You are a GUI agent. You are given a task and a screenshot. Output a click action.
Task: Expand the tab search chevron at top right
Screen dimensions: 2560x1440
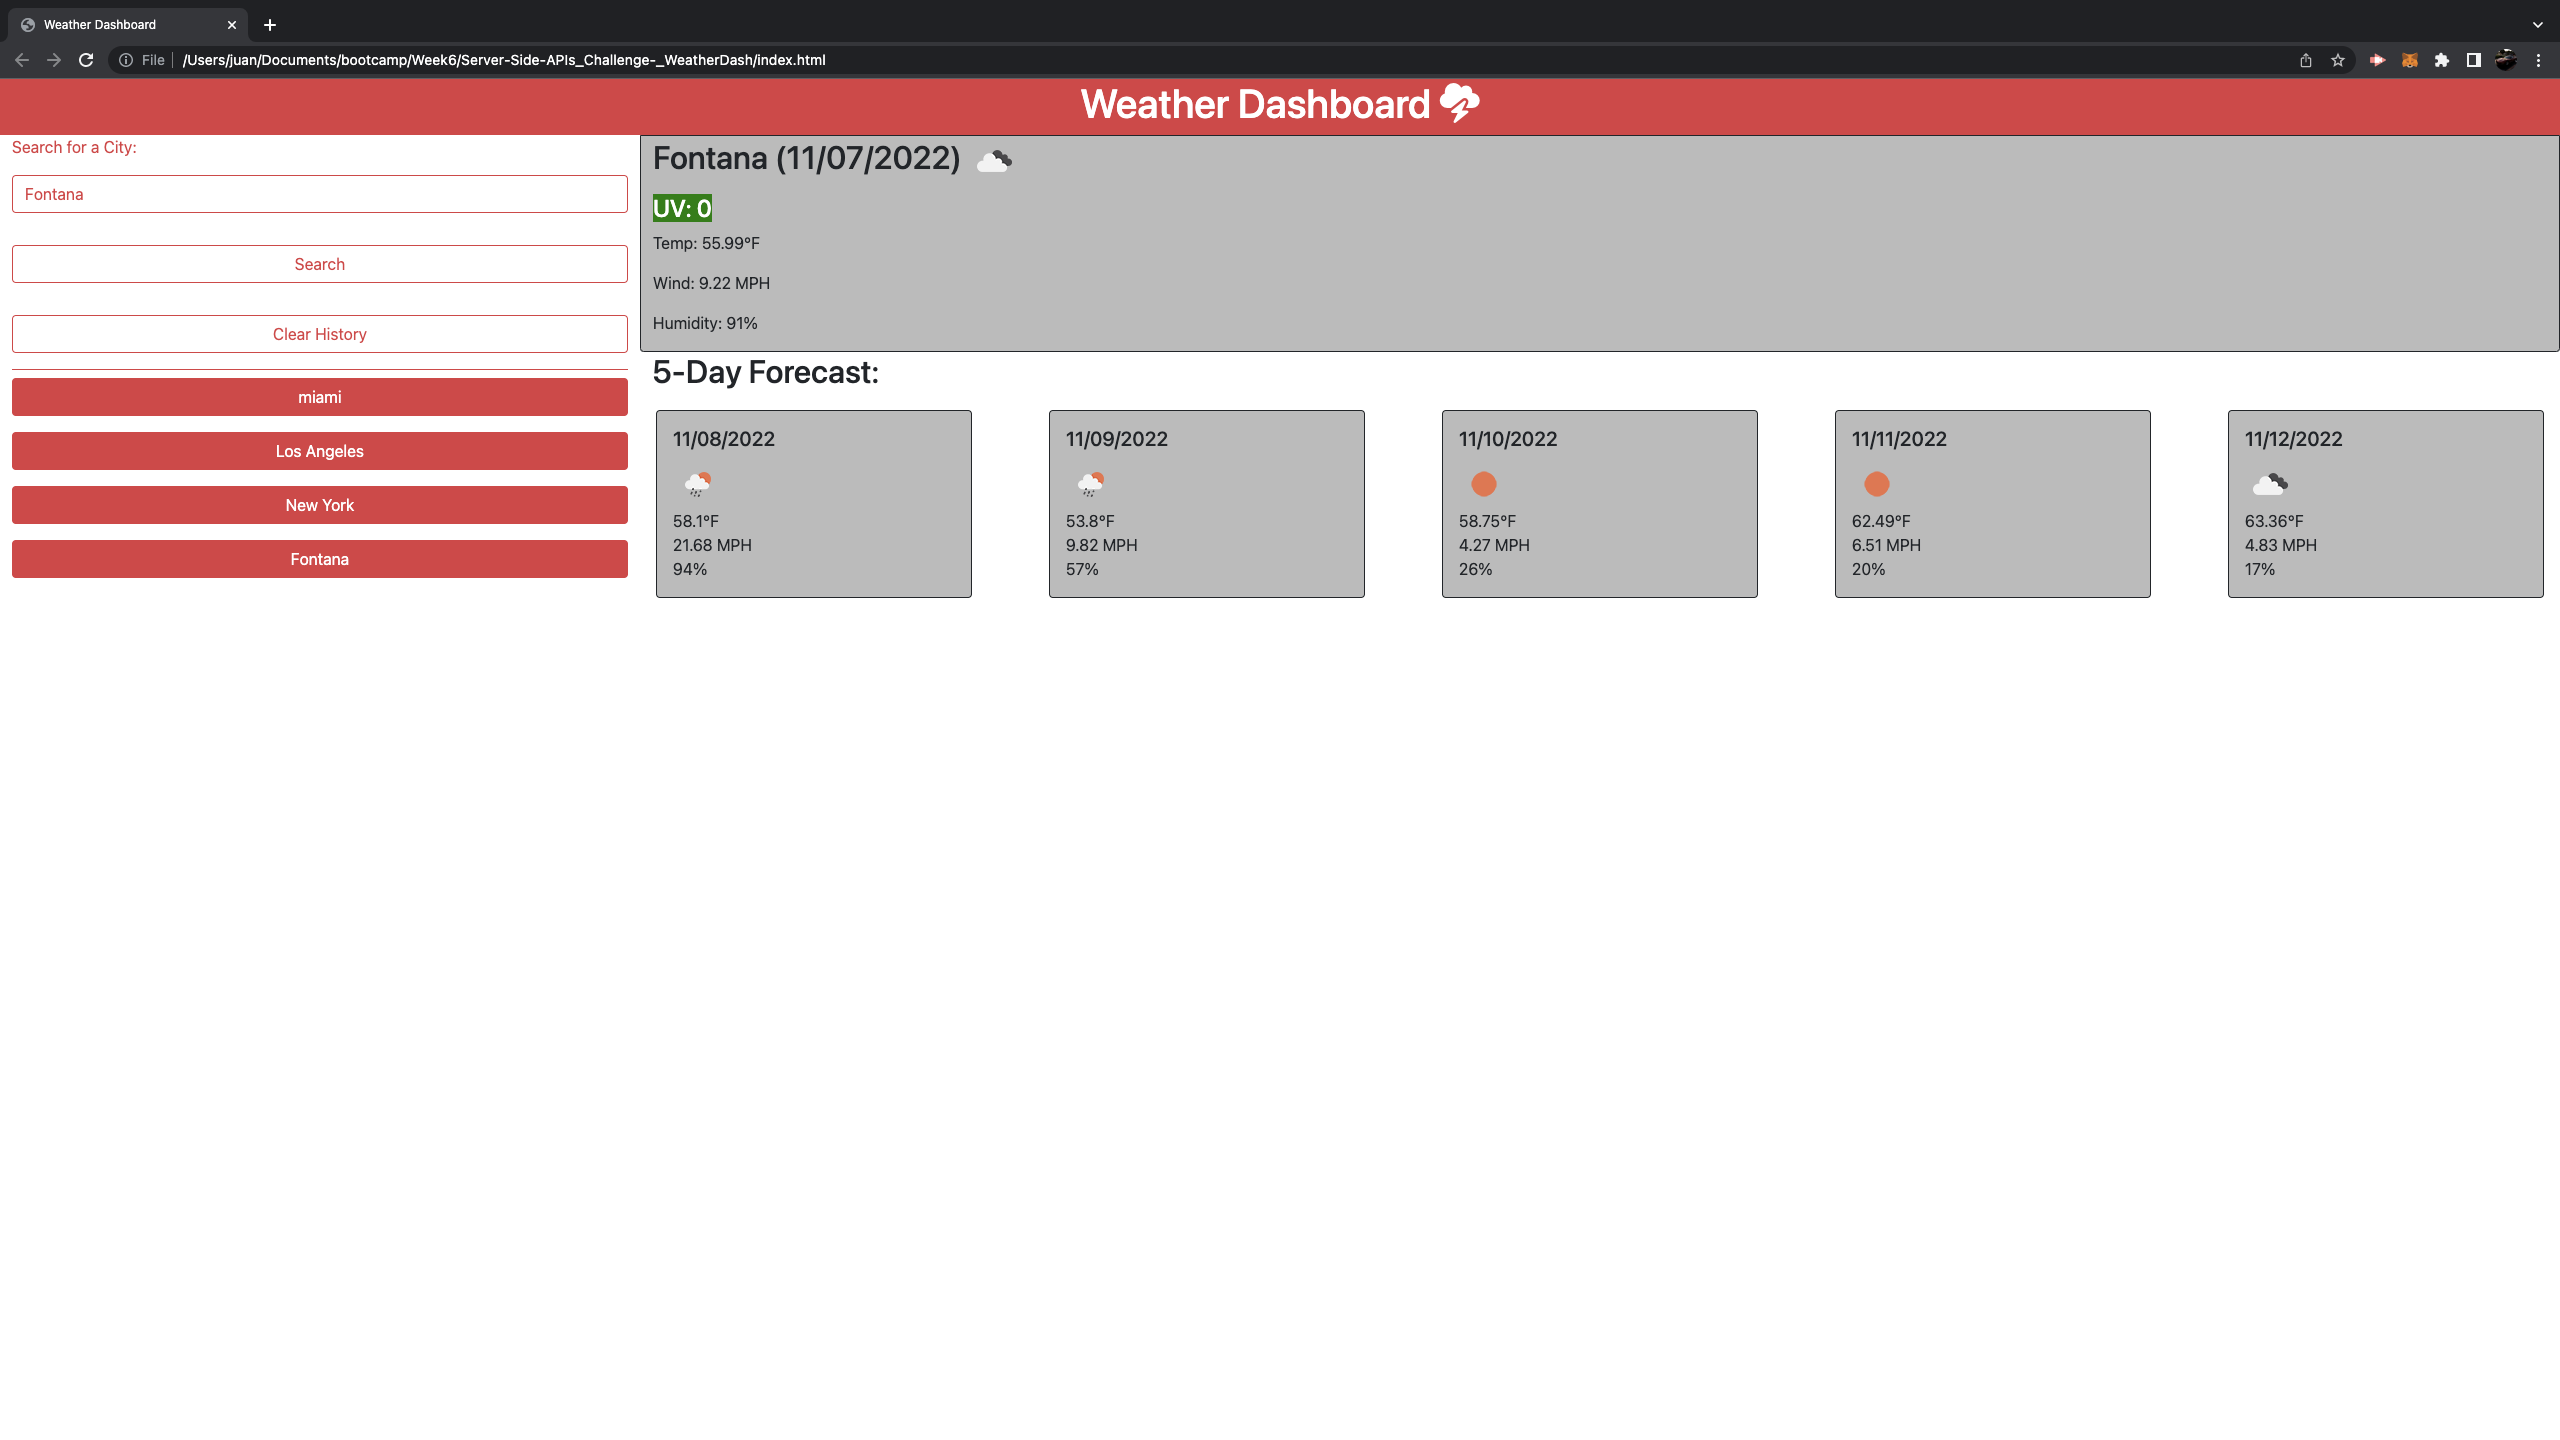pos(2537,24)
